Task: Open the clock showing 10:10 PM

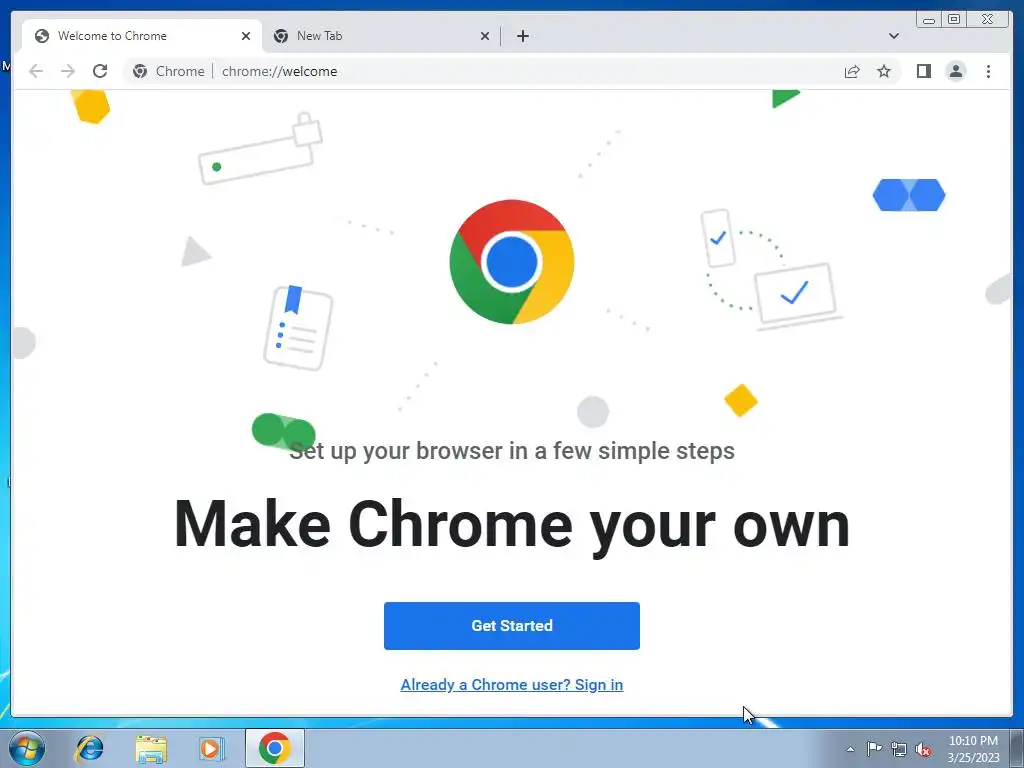Action: click(973, 749)
